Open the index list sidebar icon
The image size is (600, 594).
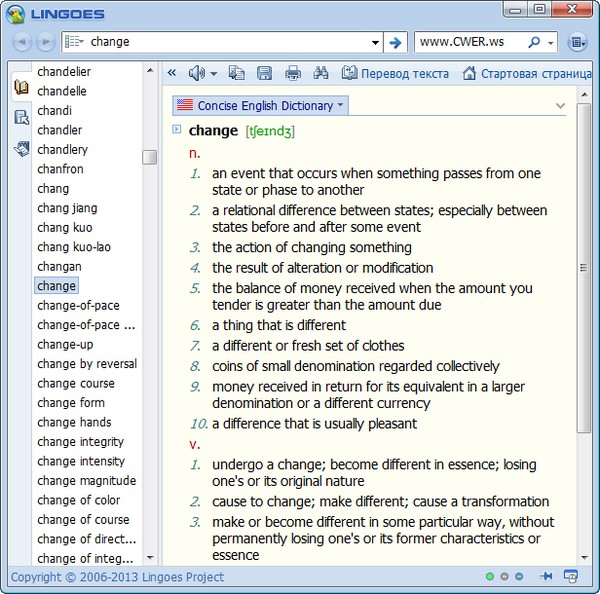click(21, 117)
